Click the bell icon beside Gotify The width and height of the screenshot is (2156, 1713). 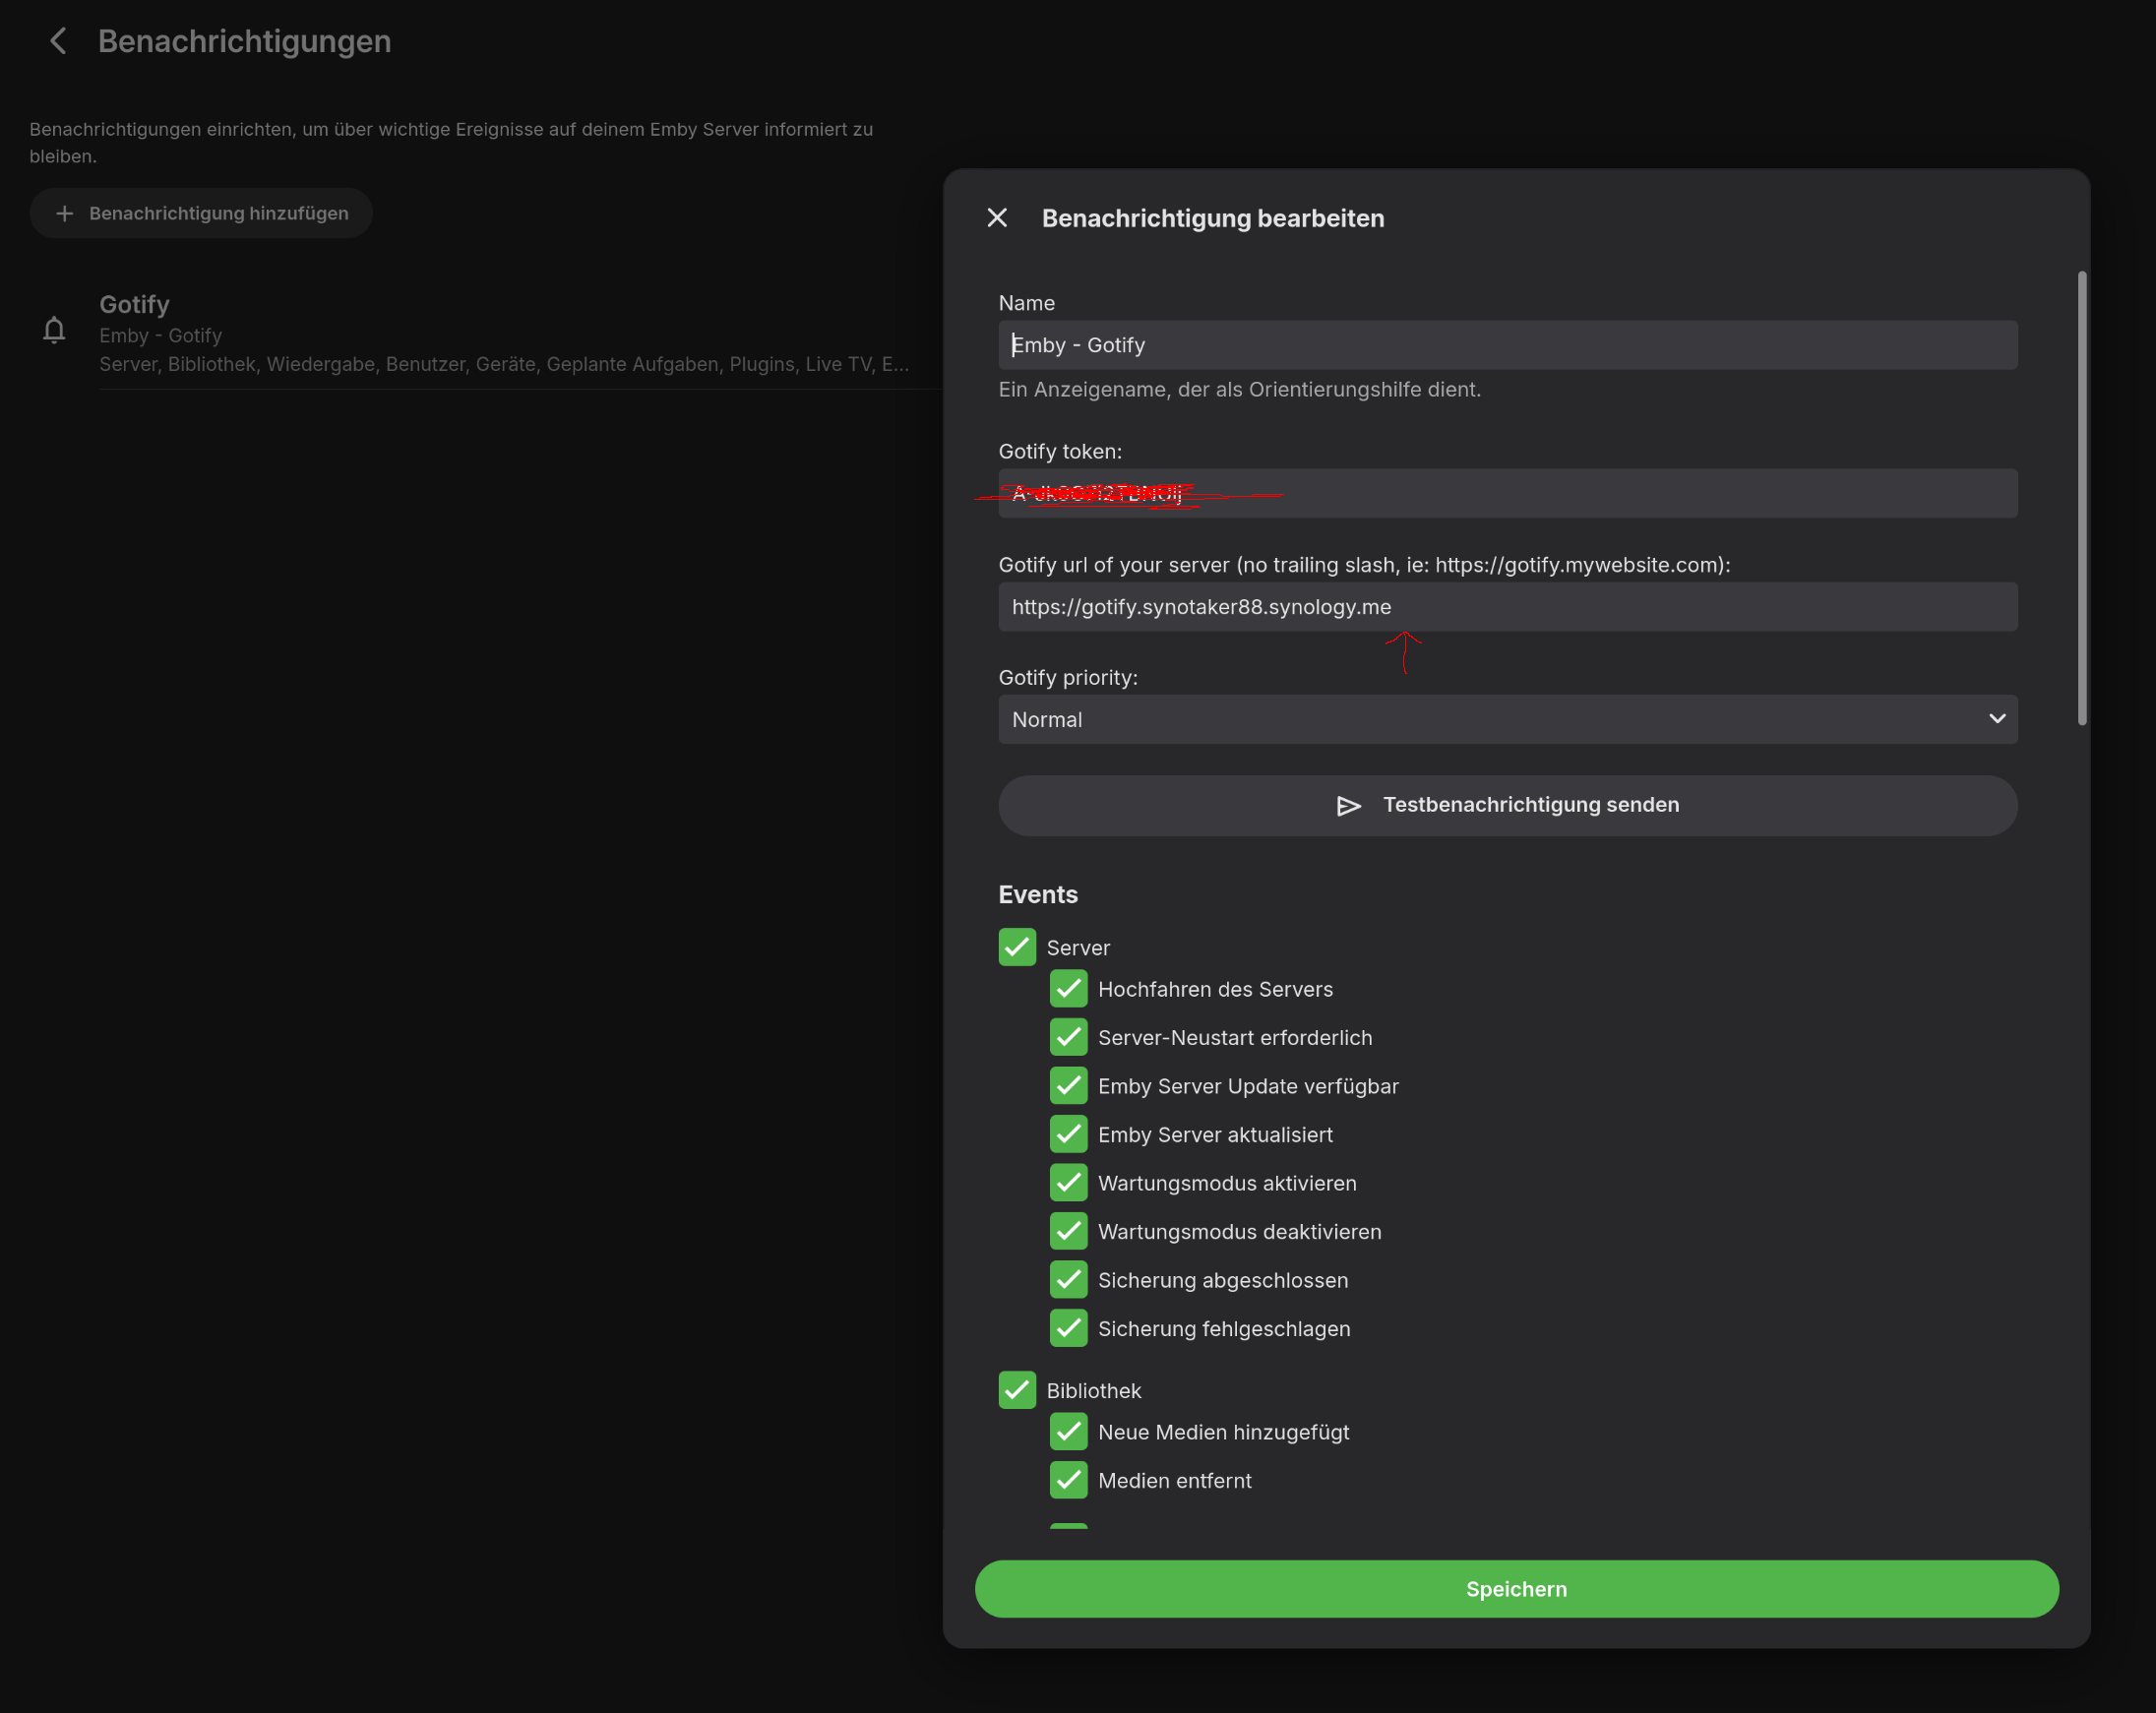click(54, 330)
